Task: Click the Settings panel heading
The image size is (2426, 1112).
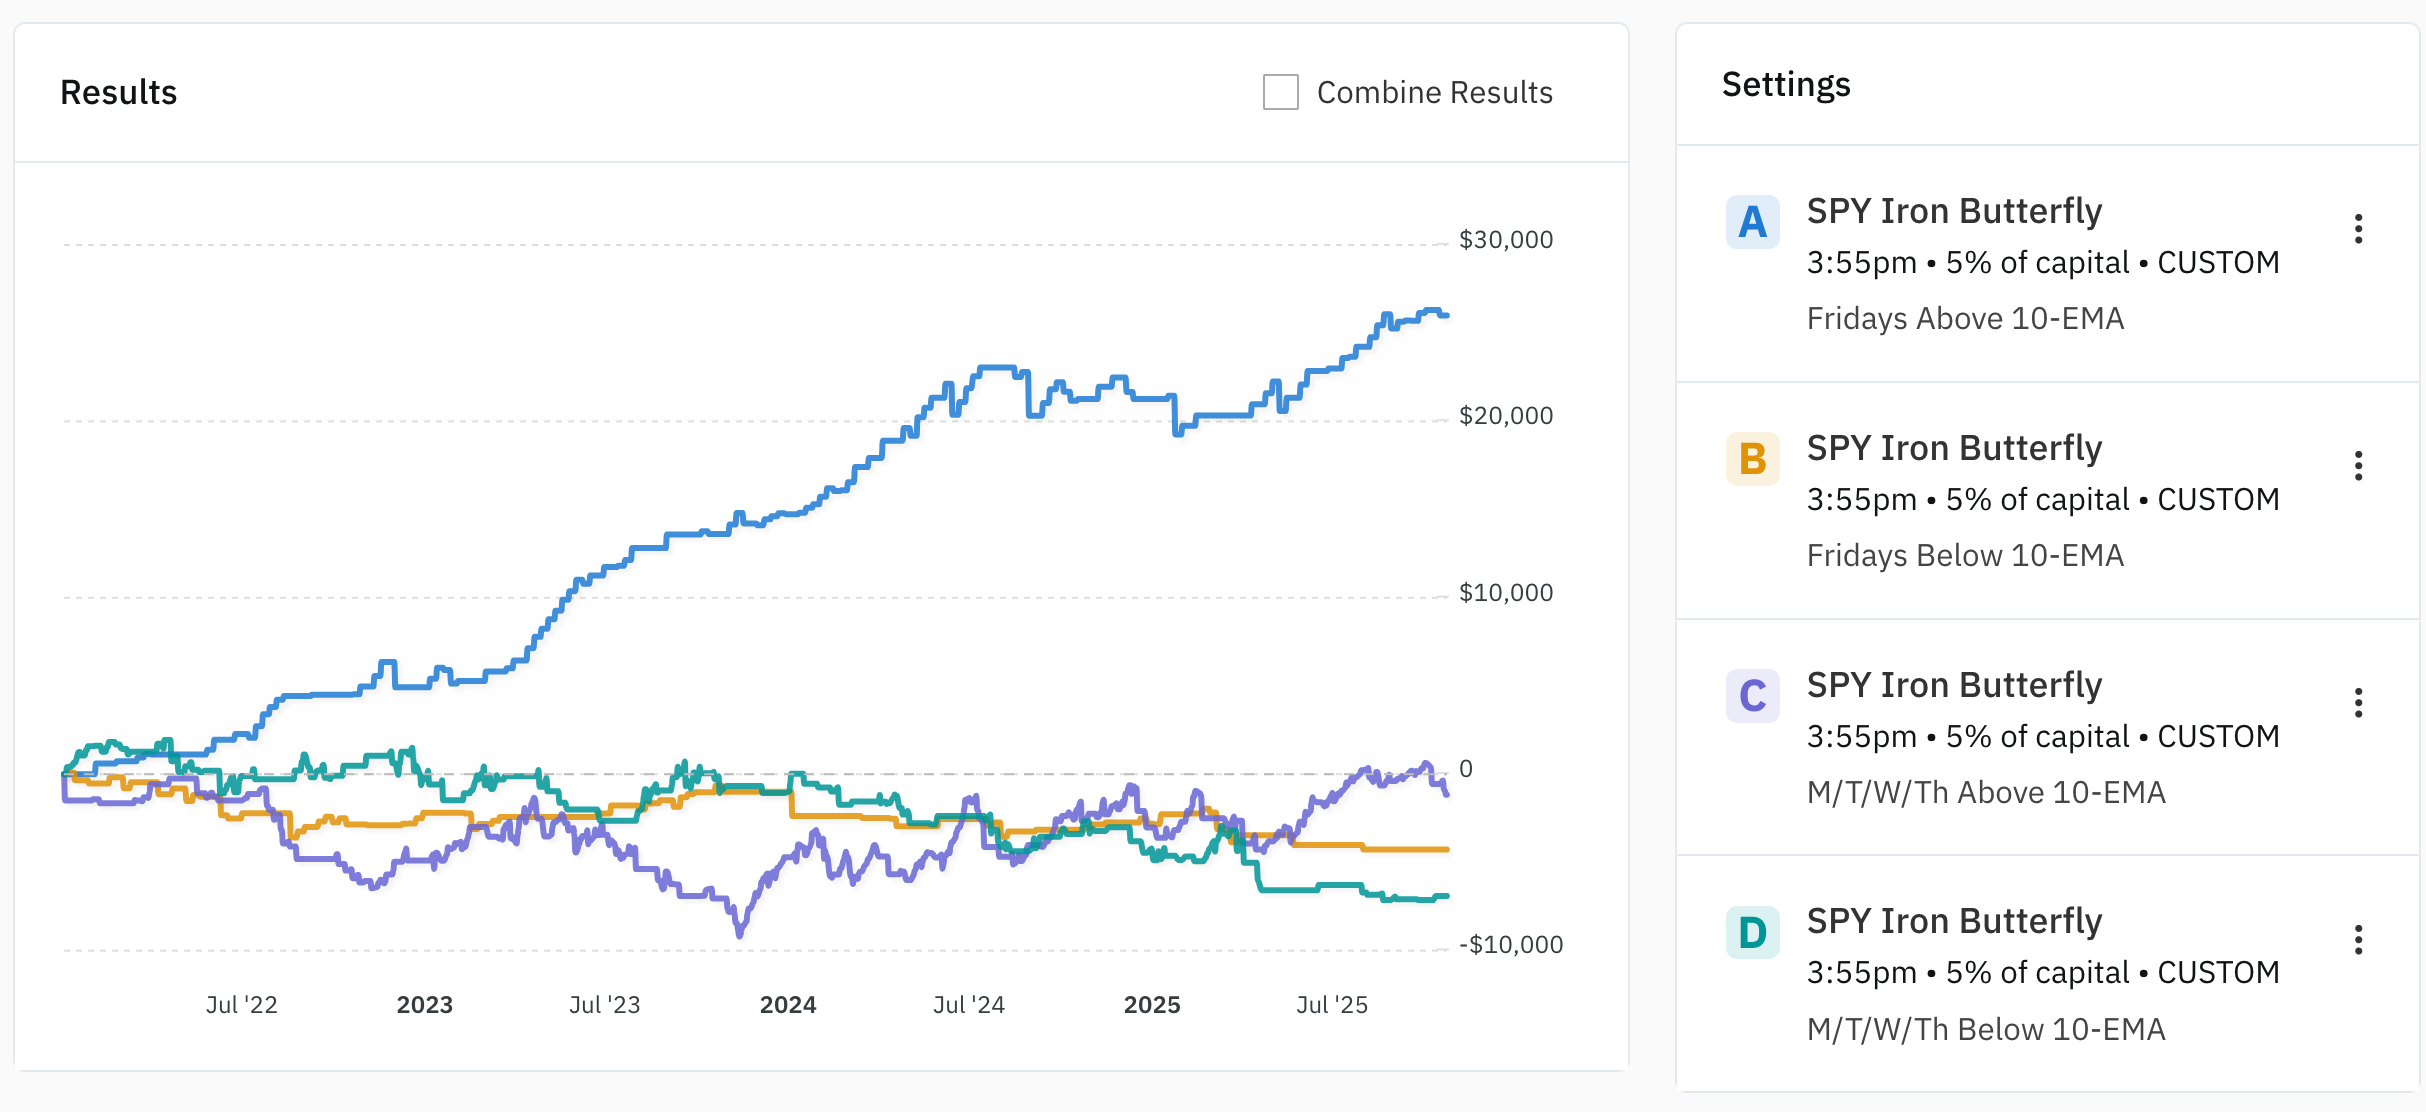Action: click(x=1786, y=85)
